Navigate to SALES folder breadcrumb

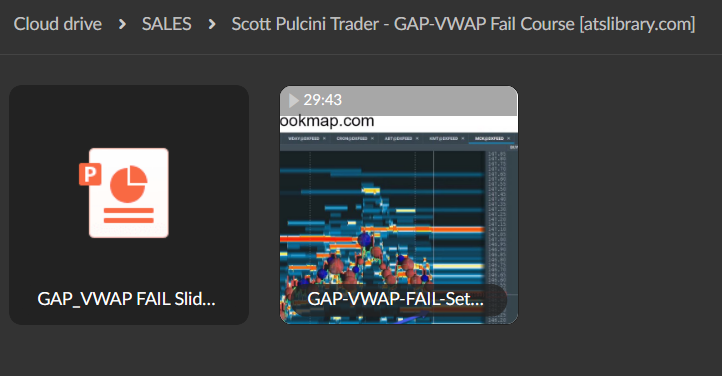tap(167, 24)
